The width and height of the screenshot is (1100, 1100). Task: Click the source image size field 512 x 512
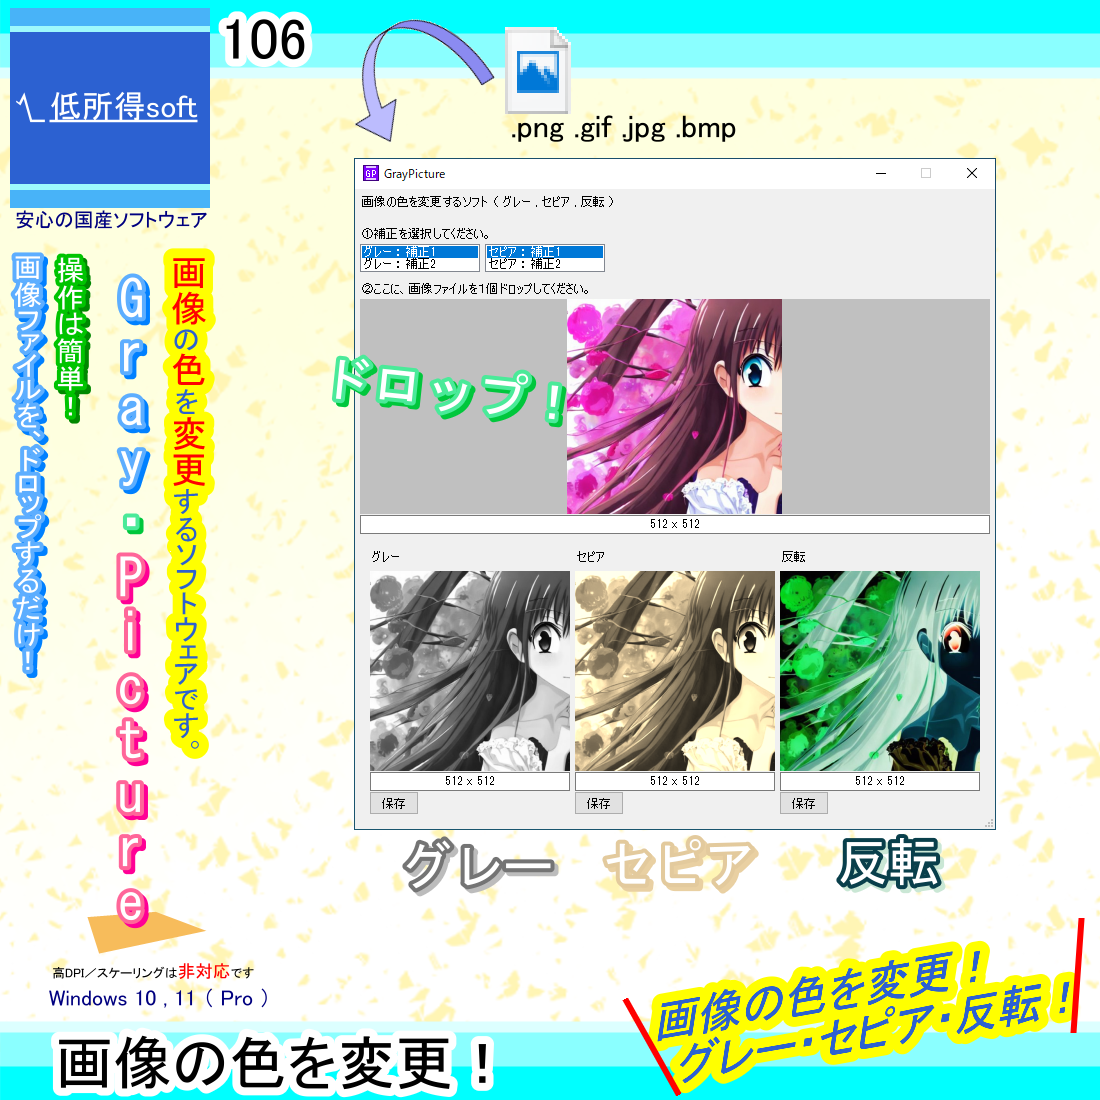click(675, 524)
